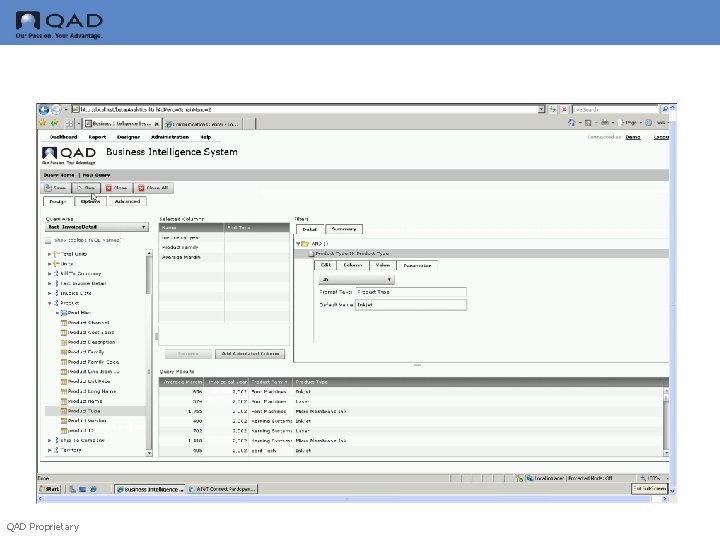Expand the Fact Invoice Detail tree node
Viewport: 720px width, 540px height.
(49, 283)
